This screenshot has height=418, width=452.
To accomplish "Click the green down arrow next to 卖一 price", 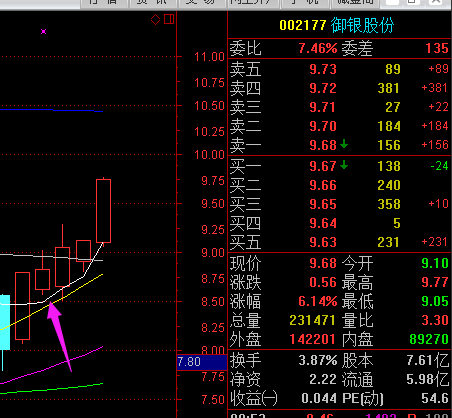I will point(344,144).
